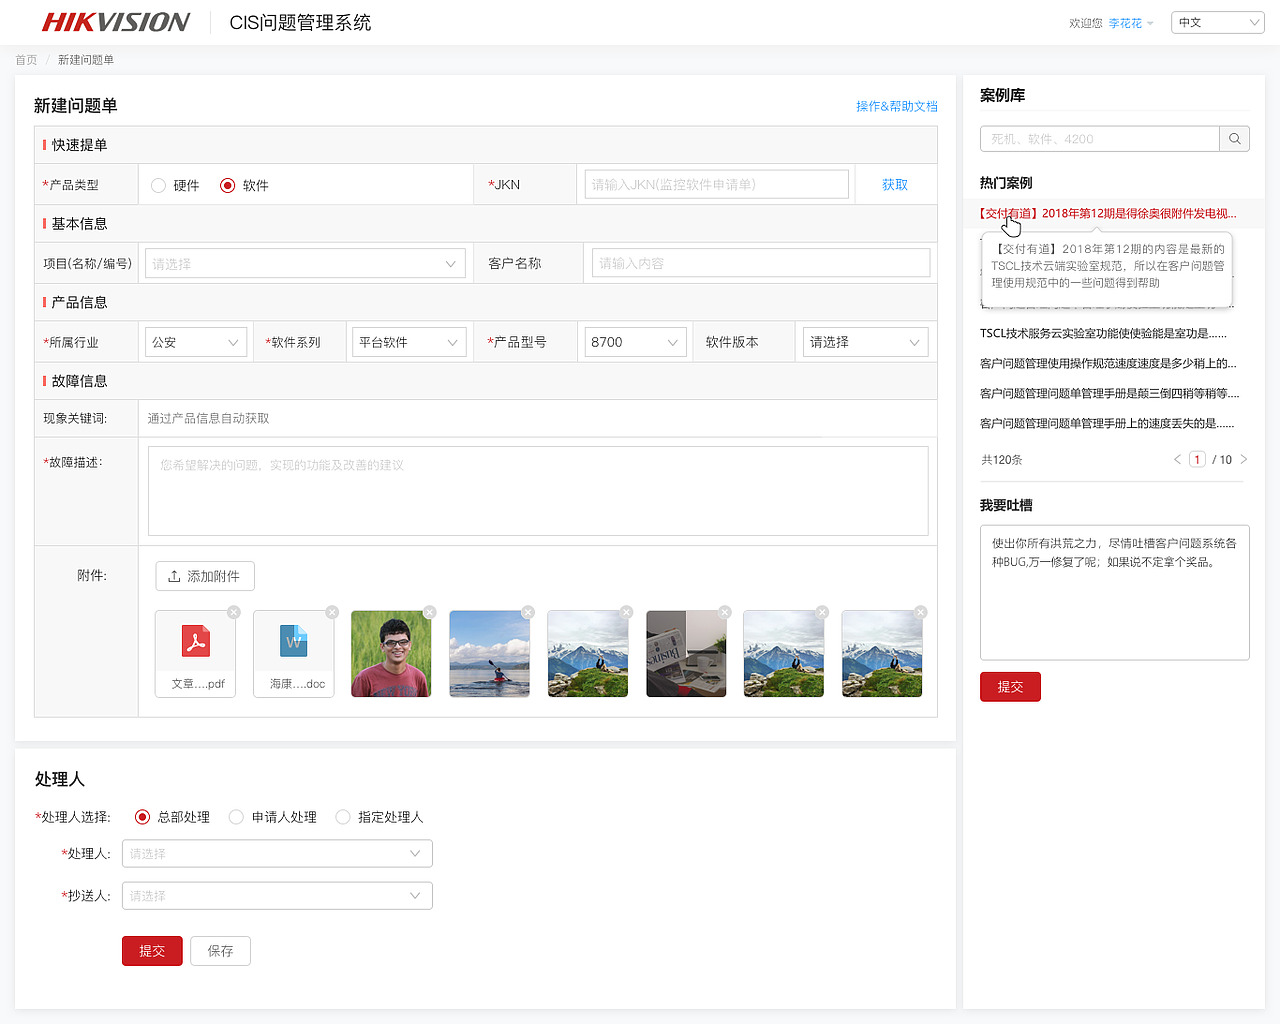Choose 申请人处理 as handler option

click(x=236, y=817)
